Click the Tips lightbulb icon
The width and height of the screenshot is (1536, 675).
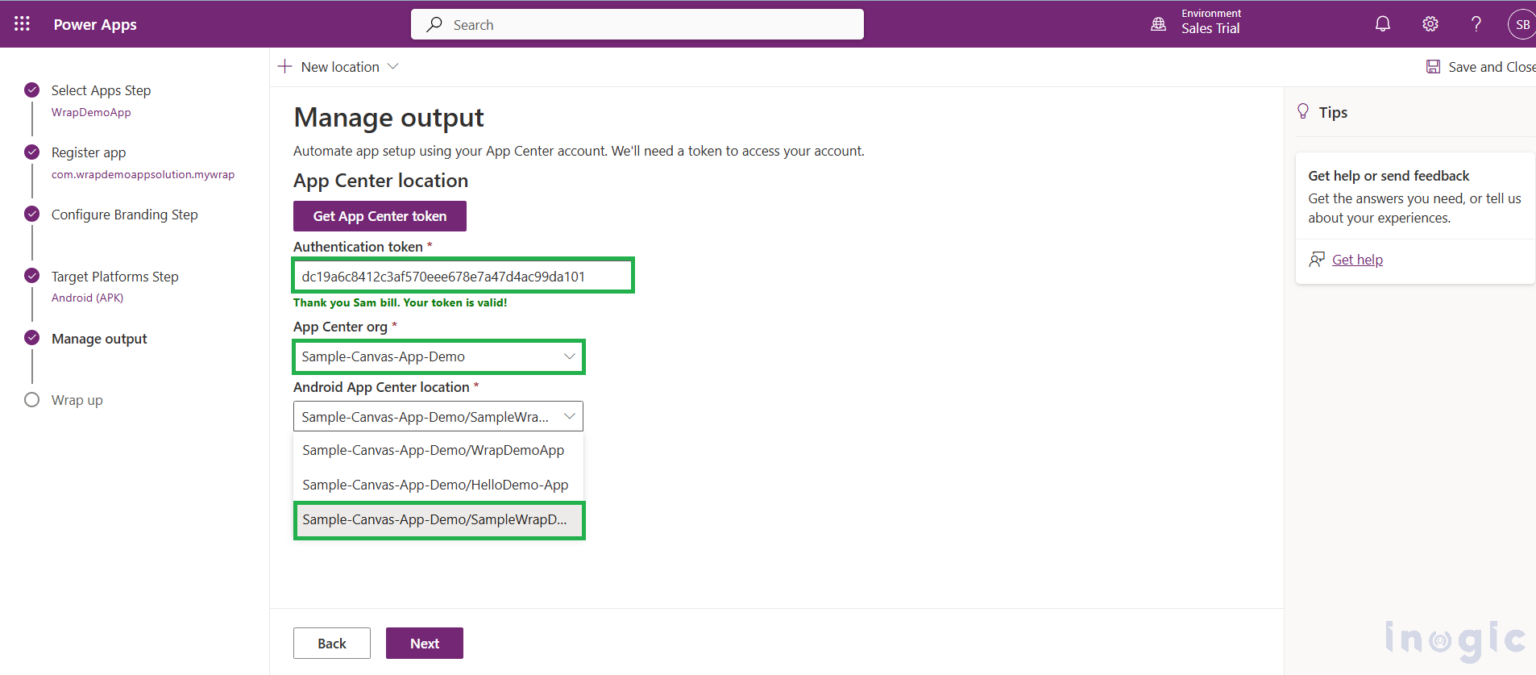(1302, 111)
